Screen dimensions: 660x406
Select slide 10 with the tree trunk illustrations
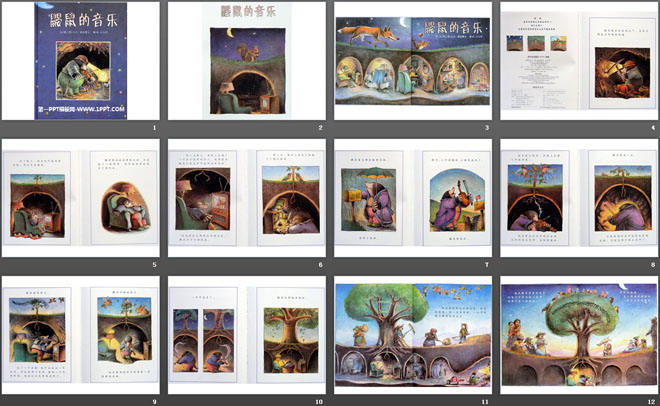tap(245, 337)
